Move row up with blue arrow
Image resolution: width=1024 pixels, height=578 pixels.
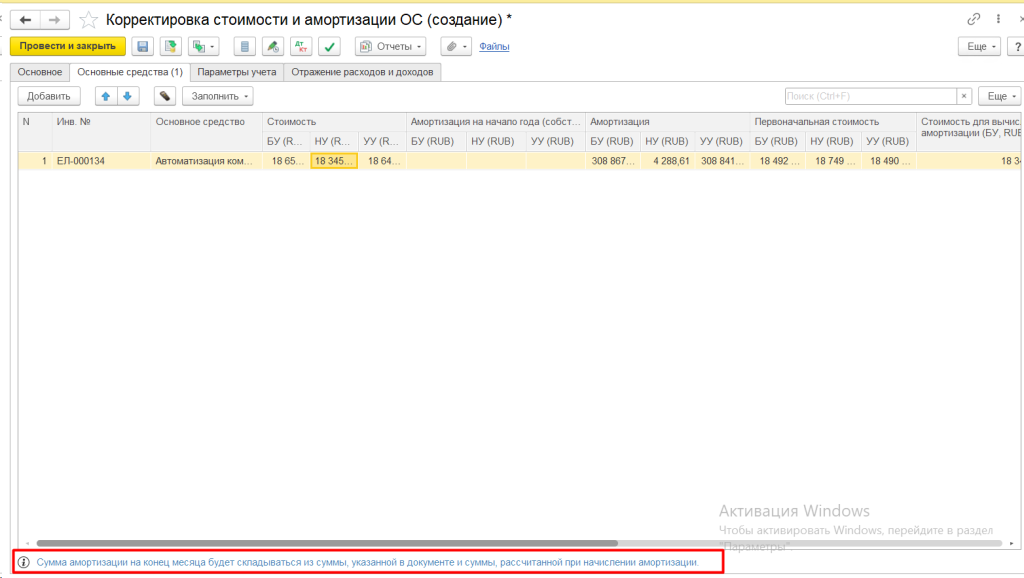[106, 96]
